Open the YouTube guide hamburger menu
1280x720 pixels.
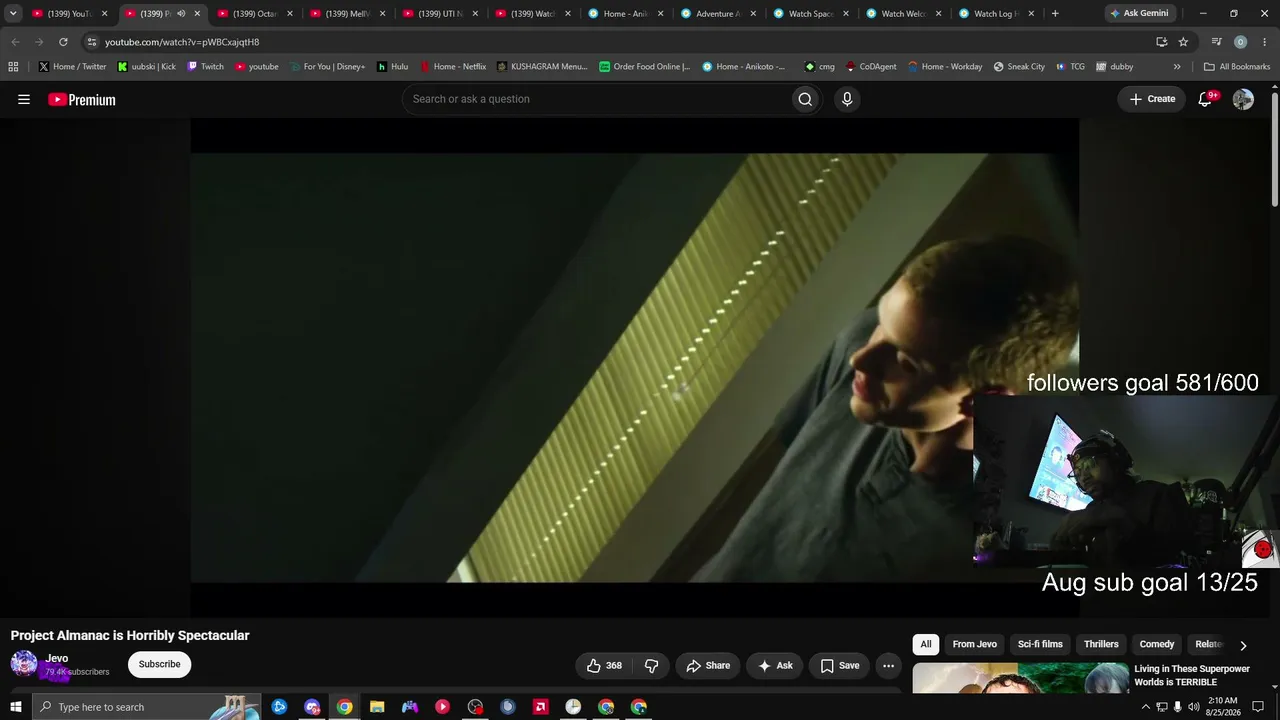click(x=24, y=99)
